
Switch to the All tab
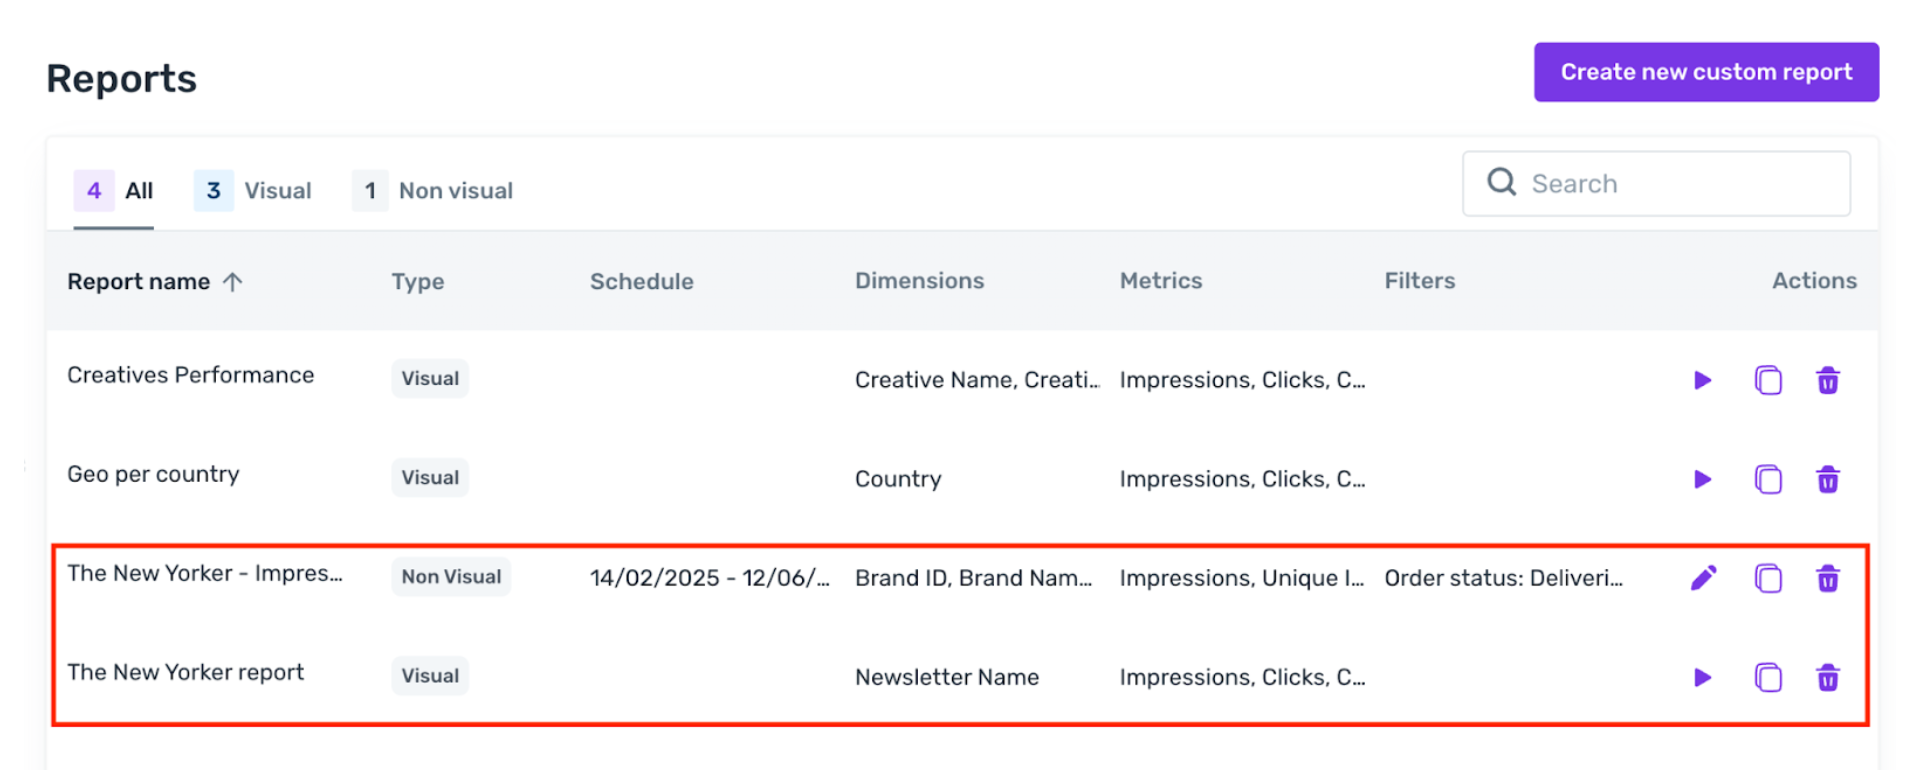click(113, 191)
